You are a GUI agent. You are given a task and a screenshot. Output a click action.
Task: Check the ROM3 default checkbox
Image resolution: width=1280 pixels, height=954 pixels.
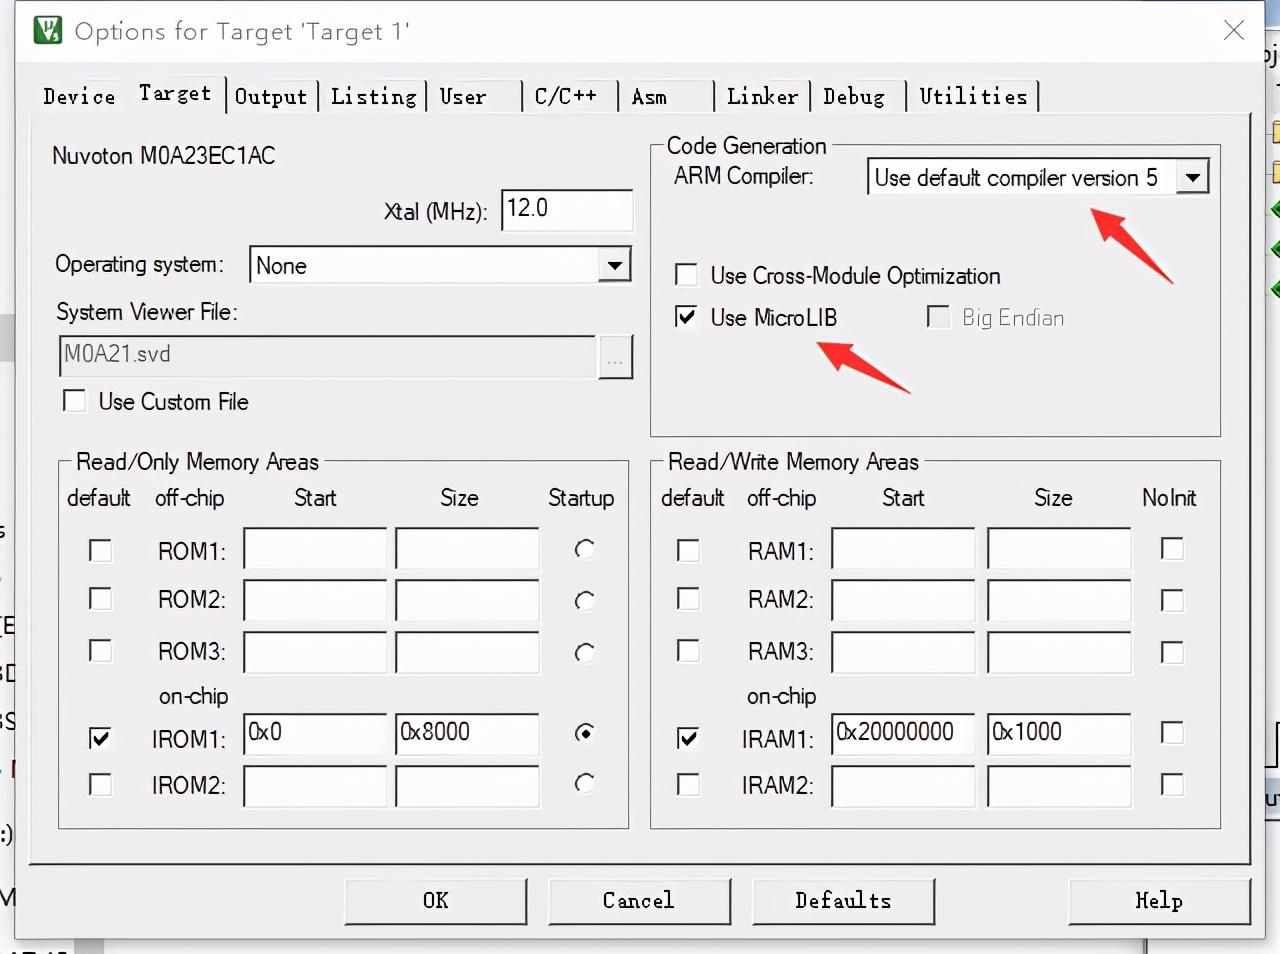100,650
